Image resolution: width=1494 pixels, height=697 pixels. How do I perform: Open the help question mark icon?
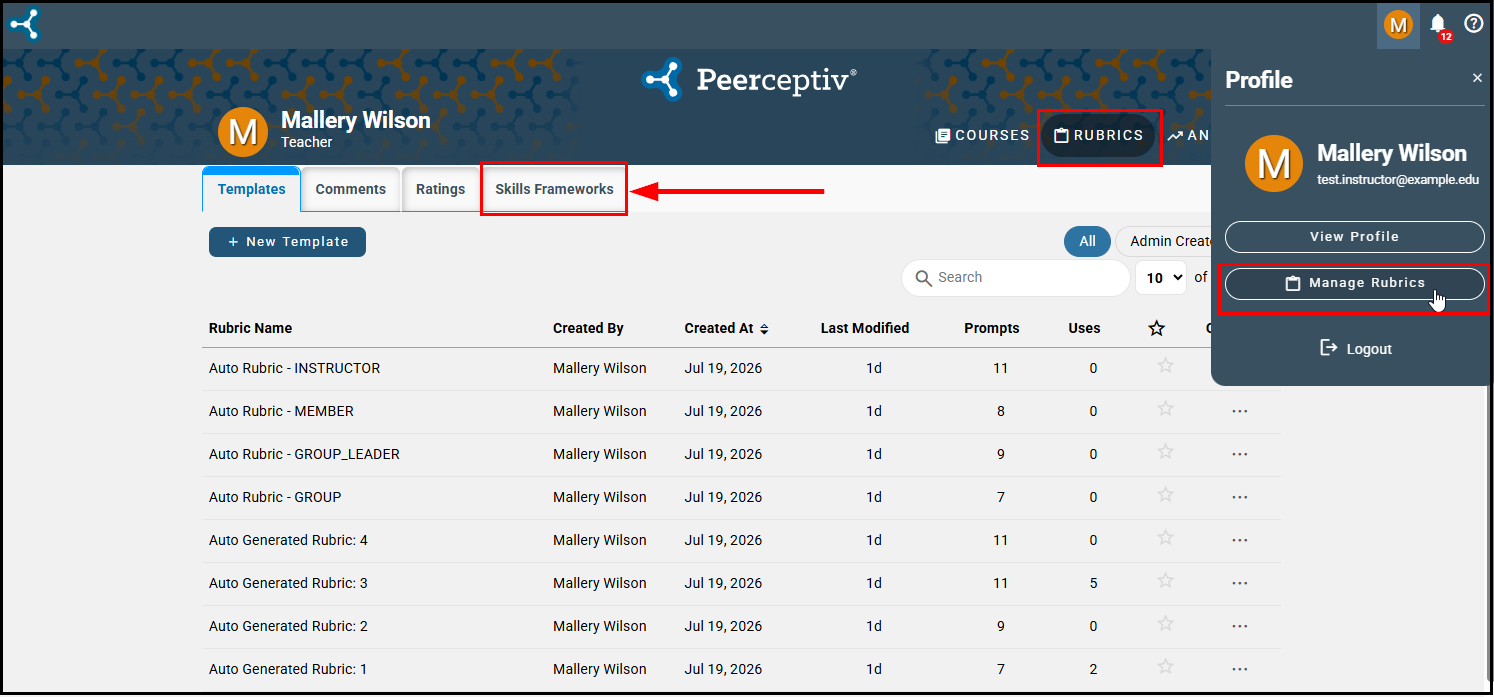coord(1473,23)
